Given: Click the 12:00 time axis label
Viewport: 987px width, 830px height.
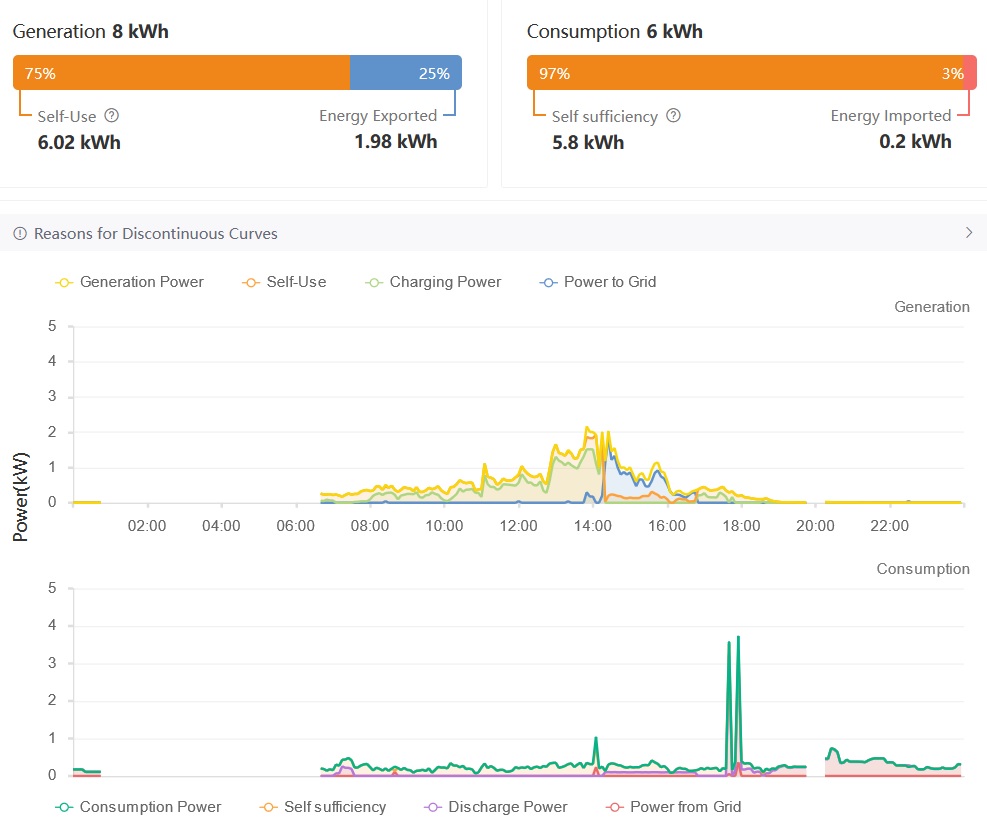Looking at the screenshot, I should pos(519,526).
